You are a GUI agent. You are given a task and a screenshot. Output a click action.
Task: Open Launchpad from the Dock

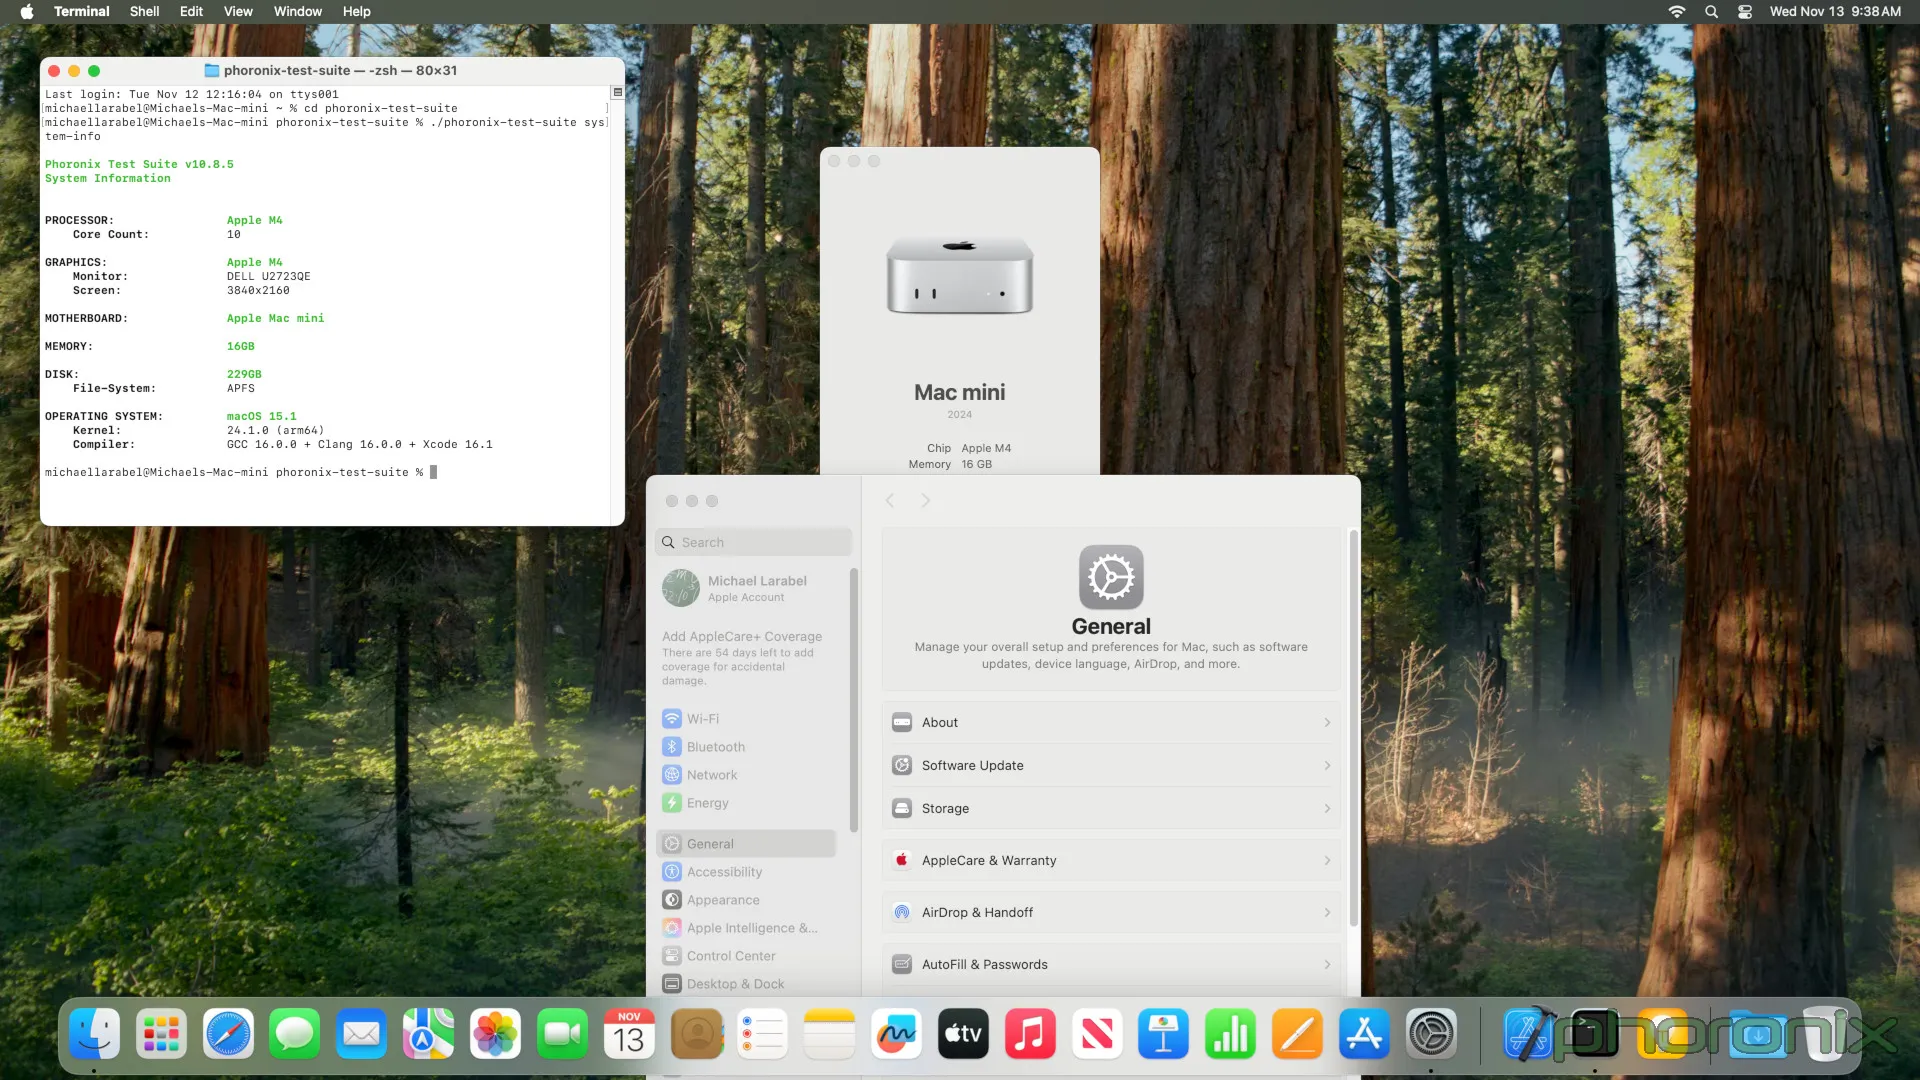161,1034
